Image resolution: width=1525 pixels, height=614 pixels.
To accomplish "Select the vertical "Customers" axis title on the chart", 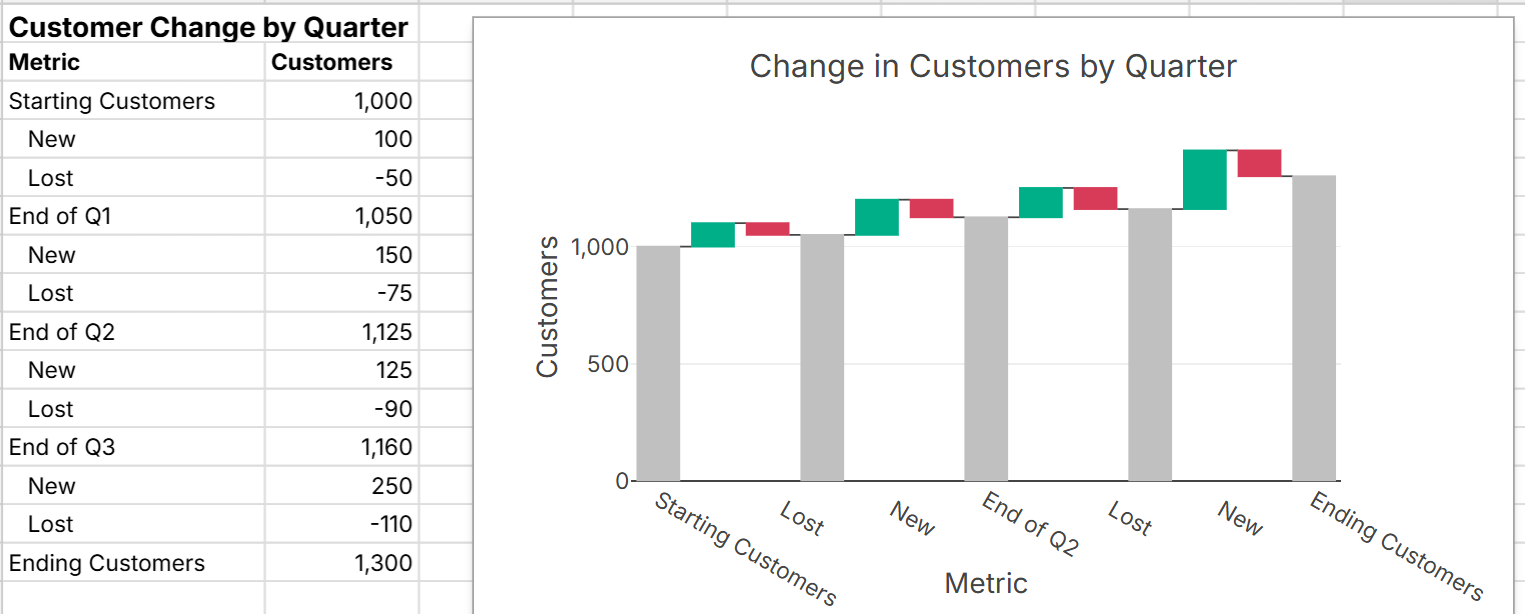I will [x=547, y=306].
